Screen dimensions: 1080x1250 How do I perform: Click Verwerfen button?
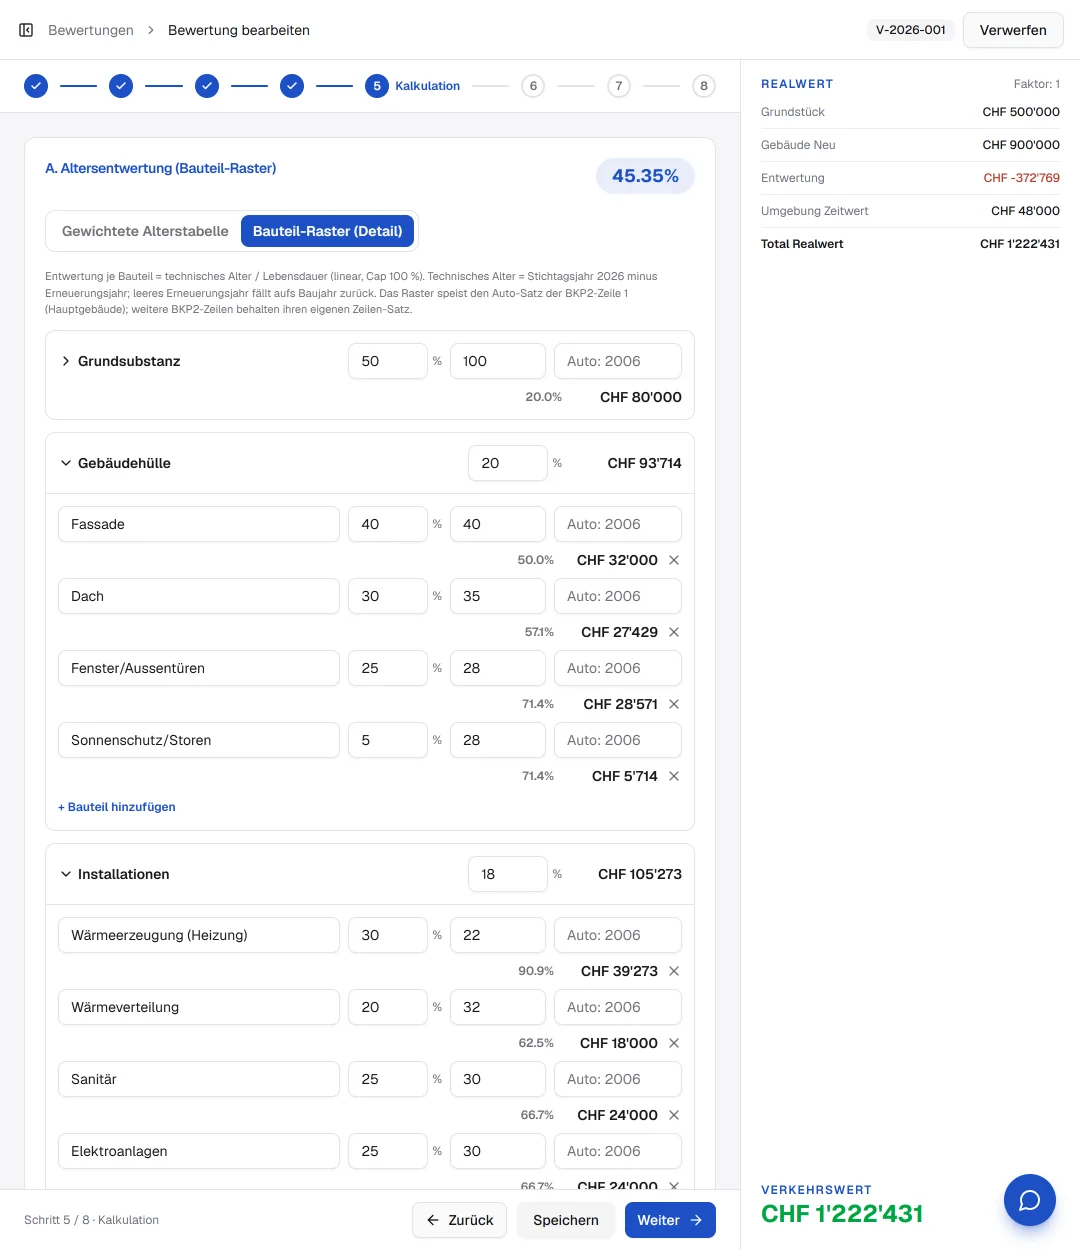(1013, 30)
